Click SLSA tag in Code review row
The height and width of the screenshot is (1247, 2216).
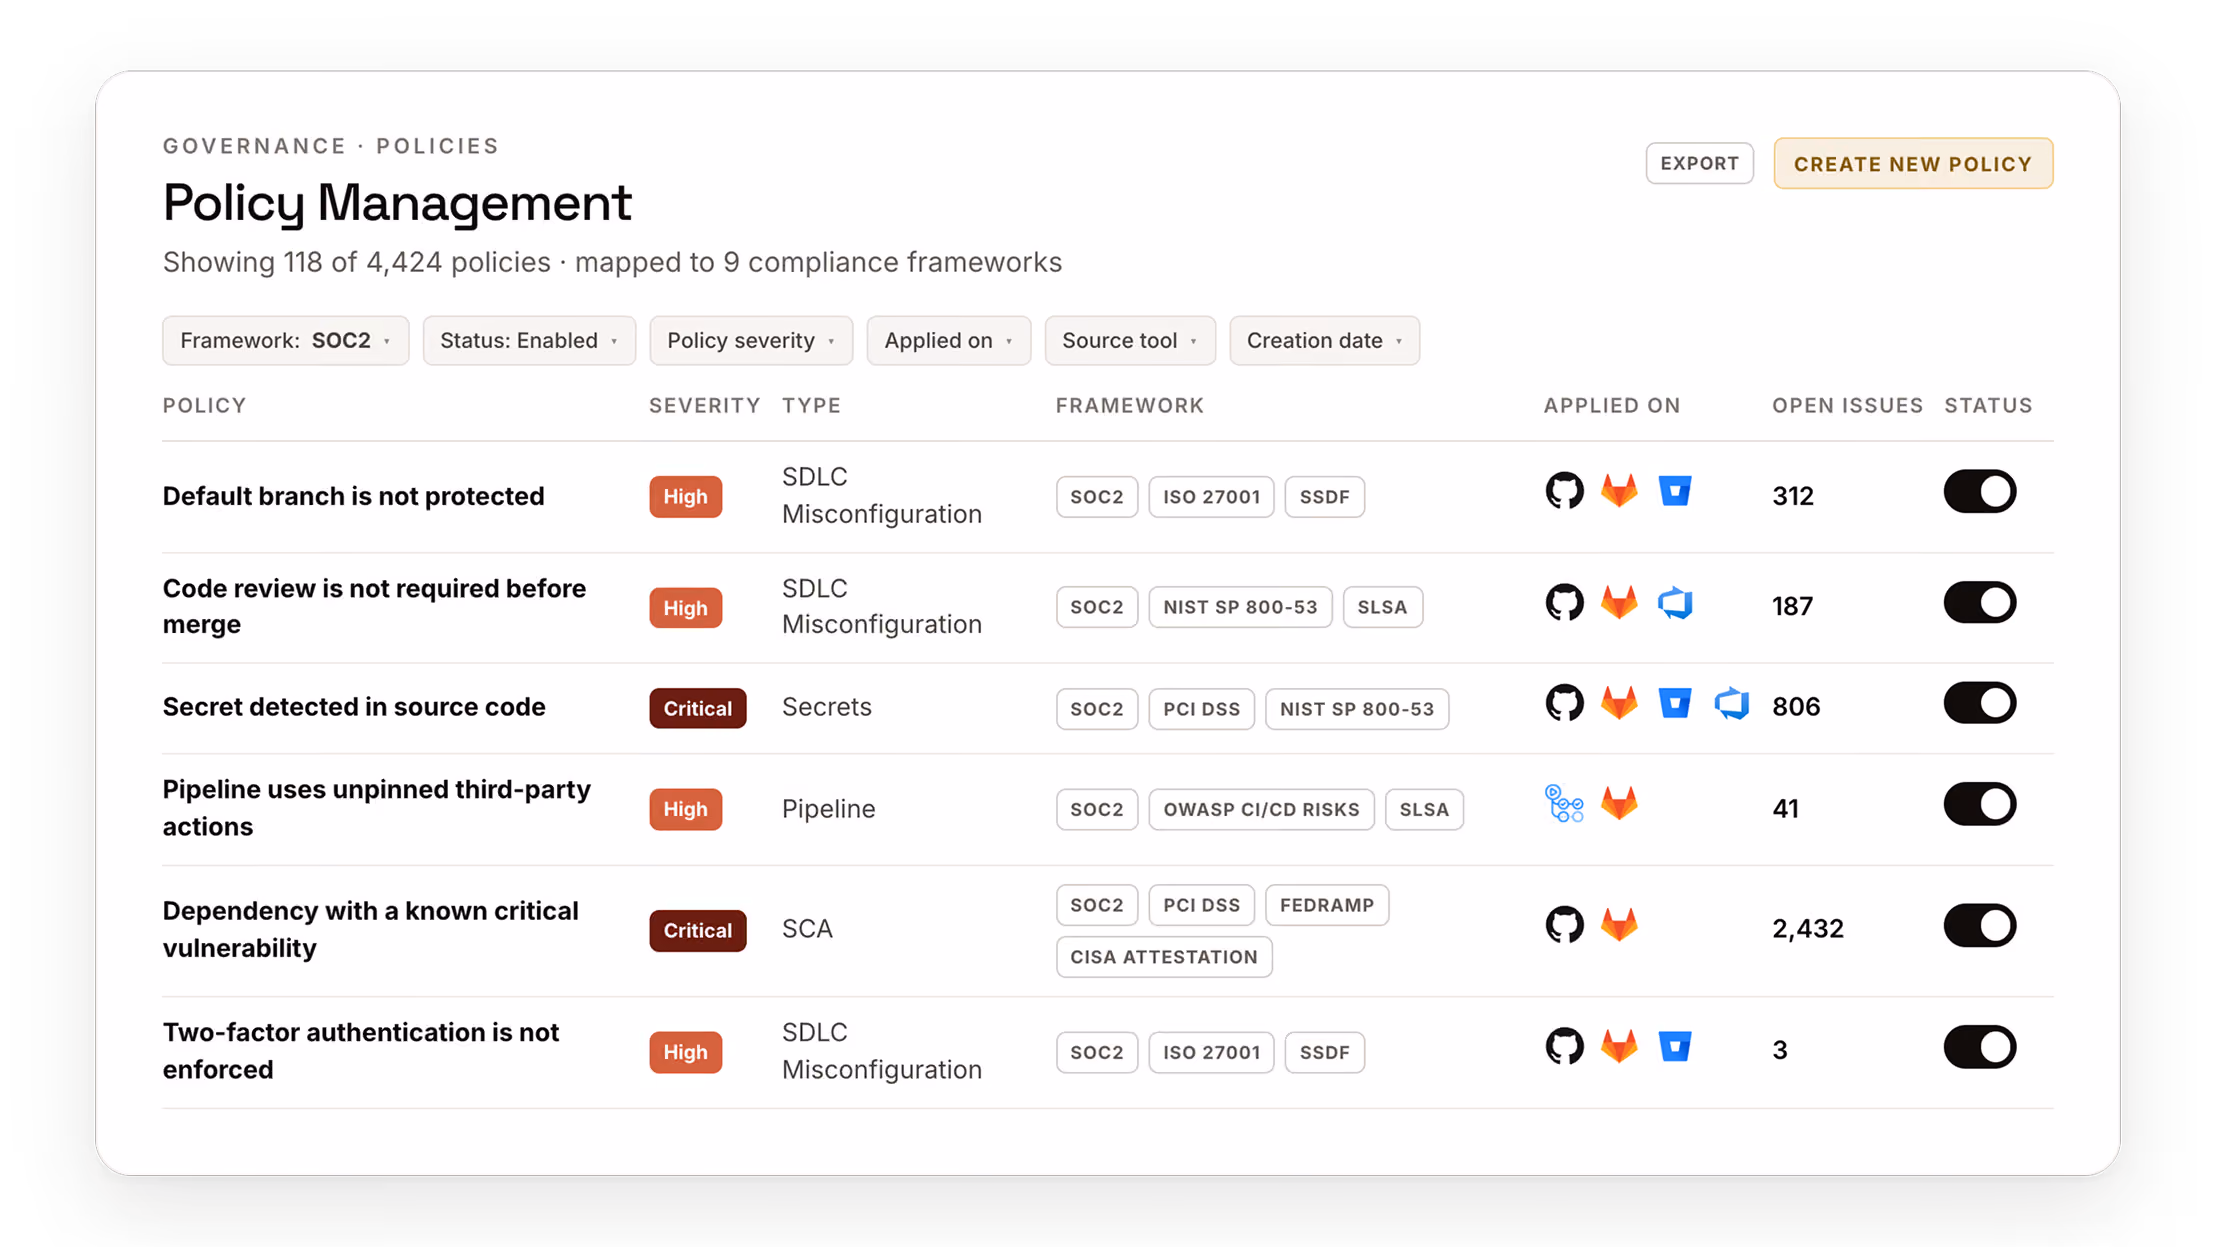tap(1382, 607)
